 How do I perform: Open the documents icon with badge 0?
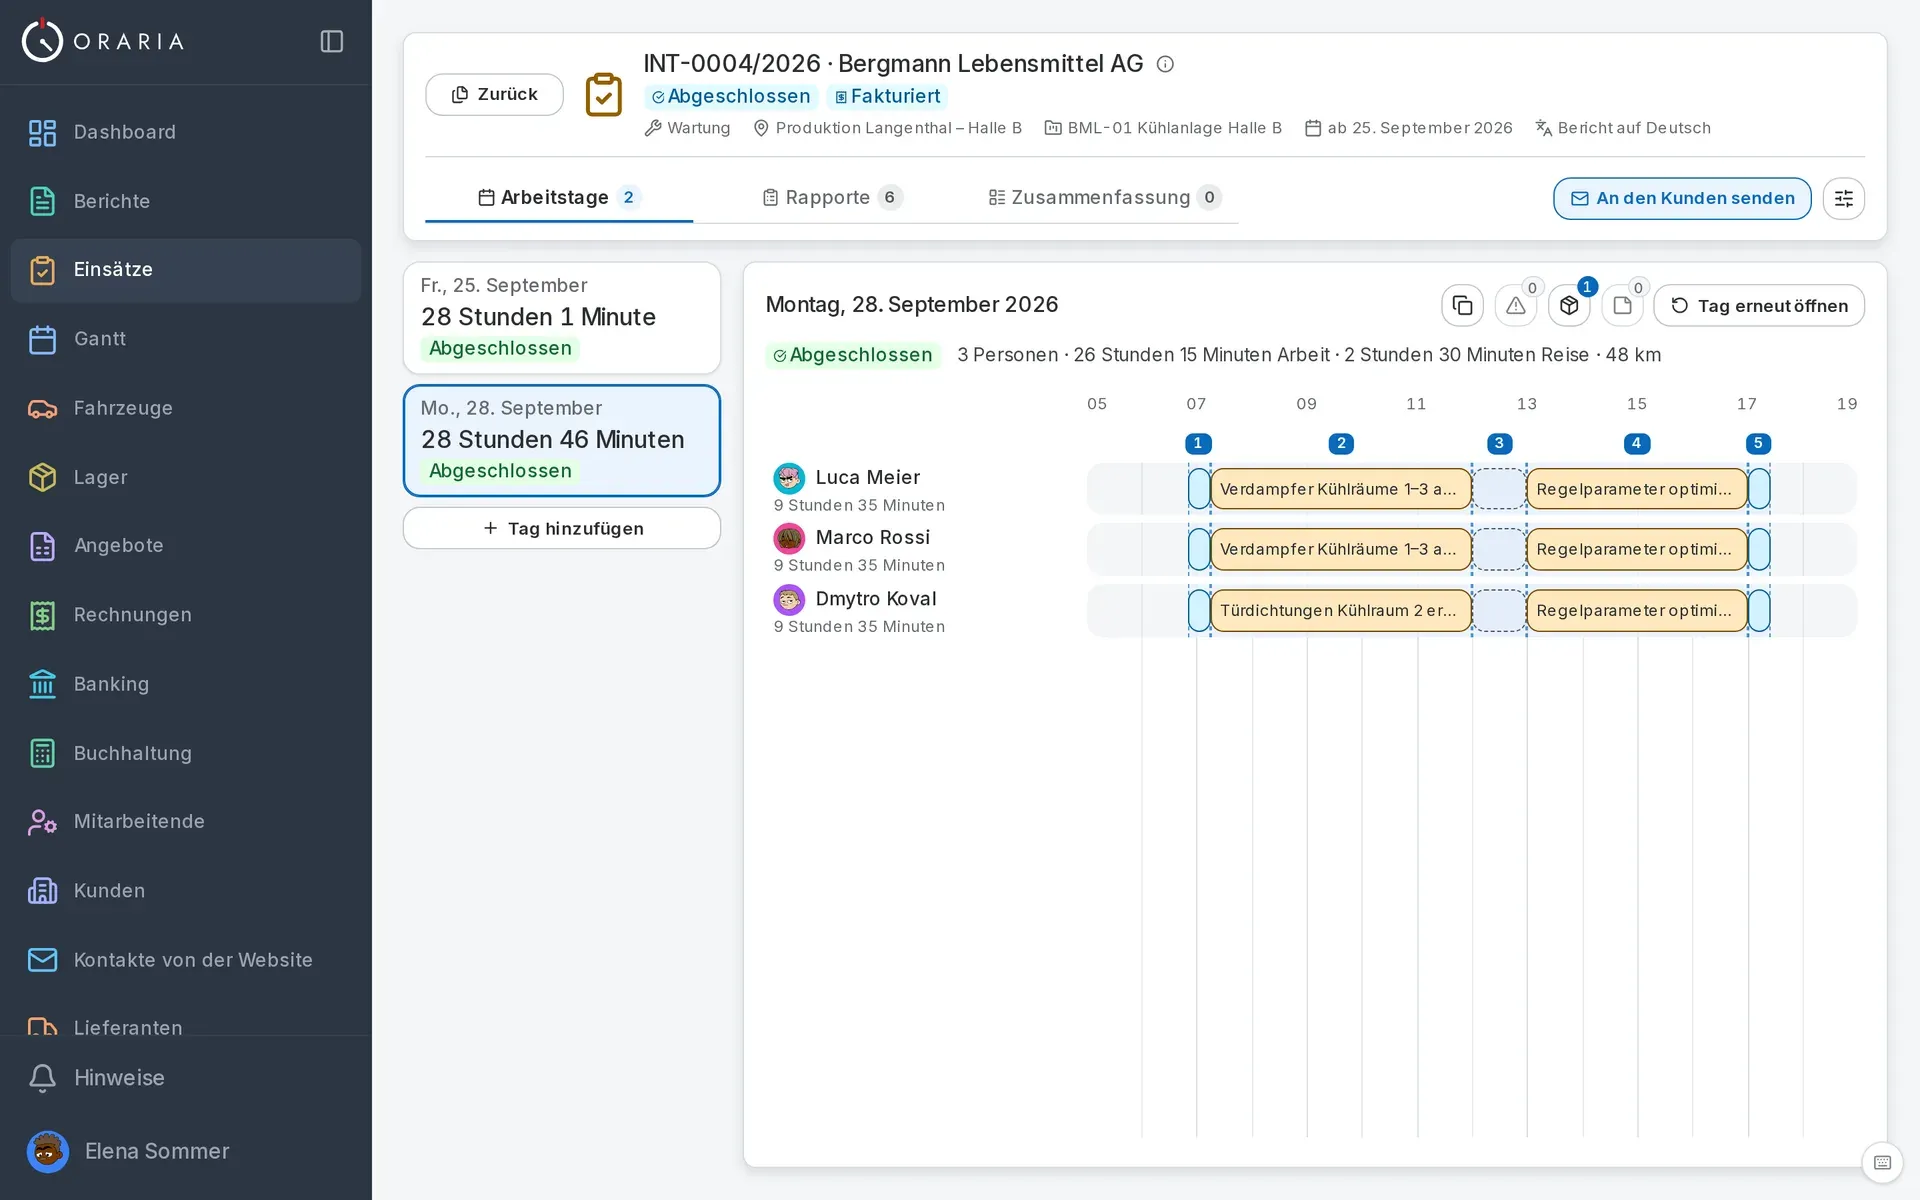pyautogui.click(x=1622, y=305)
